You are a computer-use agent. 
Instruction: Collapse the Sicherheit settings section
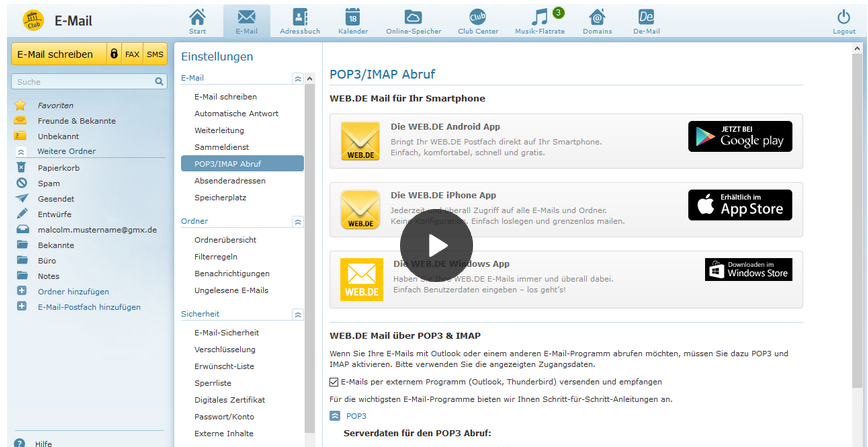click(x=298, y=314)
